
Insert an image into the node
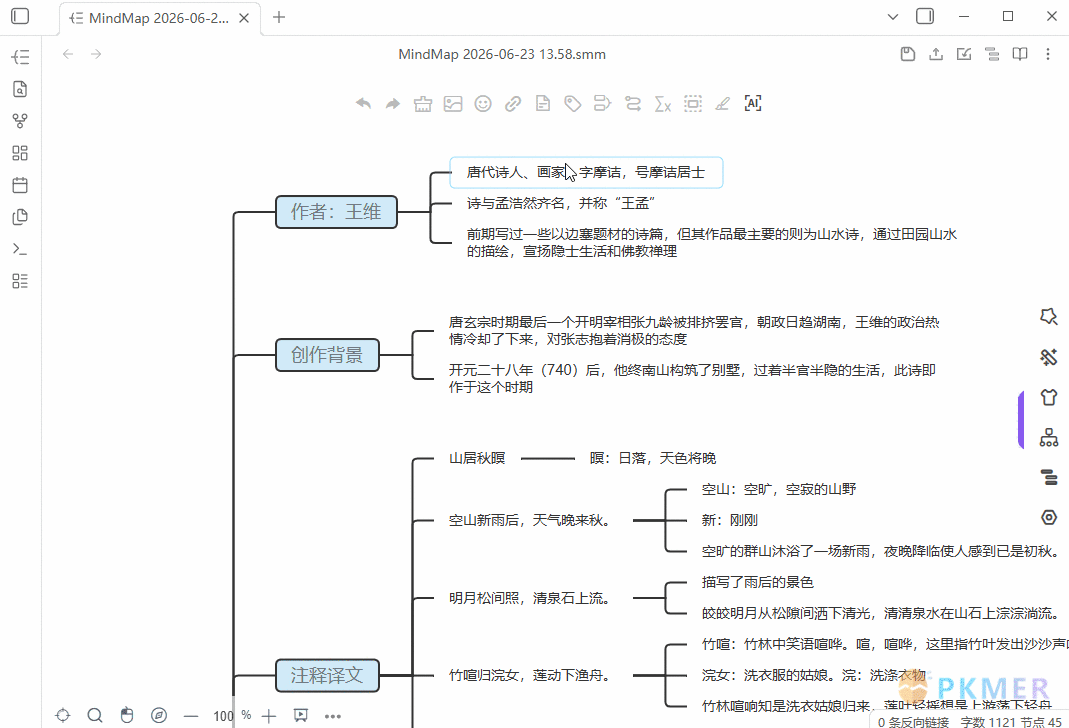pos(453,104)
